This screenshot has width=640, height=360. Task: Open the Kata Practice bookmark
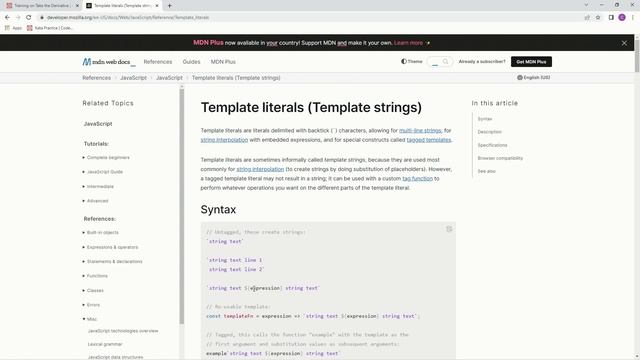pos(50,28)
